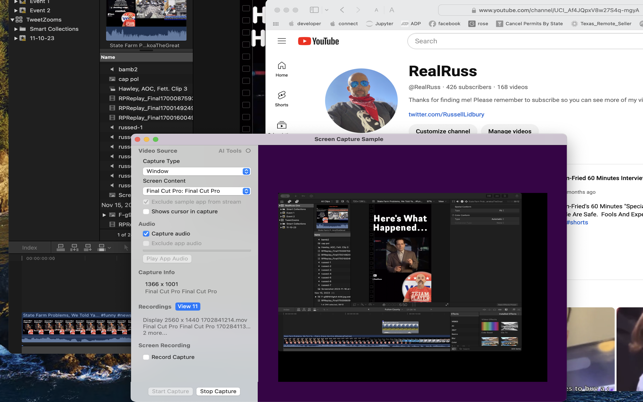Click the Manage videos button

[509, 131]
